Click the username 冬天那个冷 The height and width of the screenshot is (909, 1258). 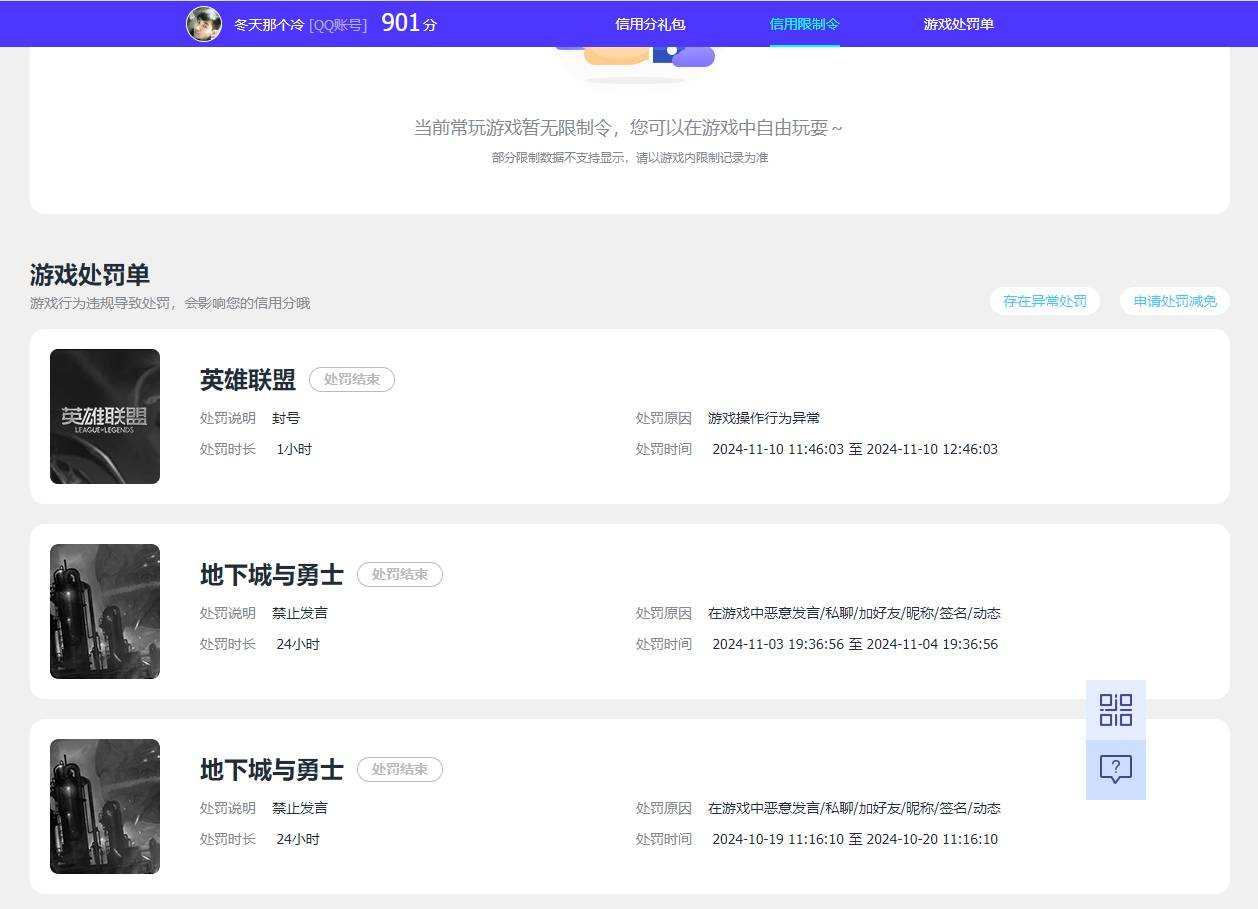pyautogui.click(x=269, y=25)
